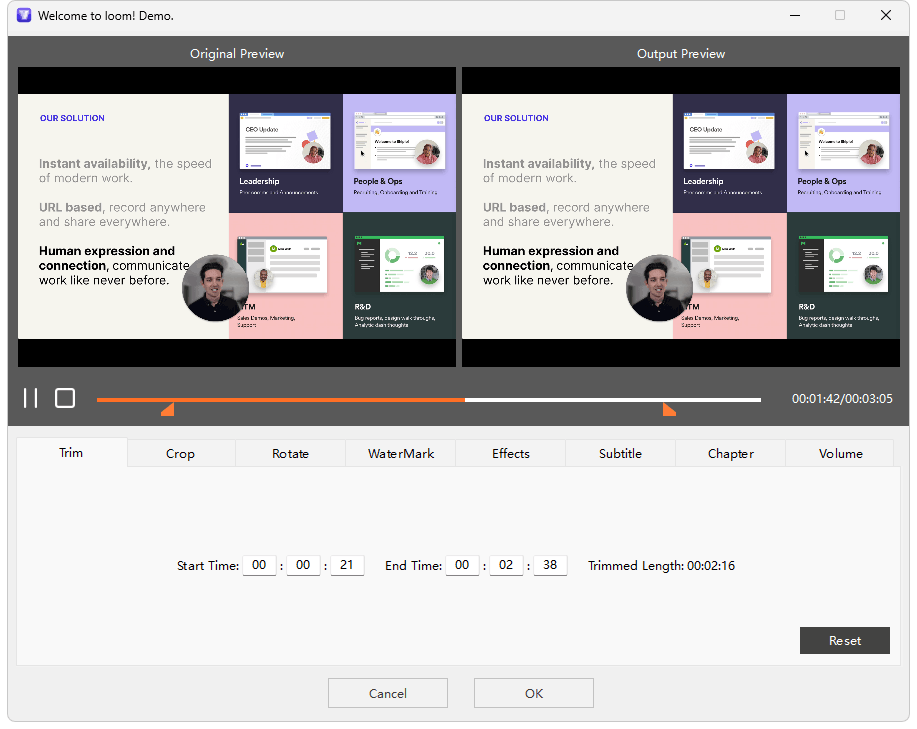Screen dimensions: 917x729
Task: Reset the trim settings
Action: 844,641
